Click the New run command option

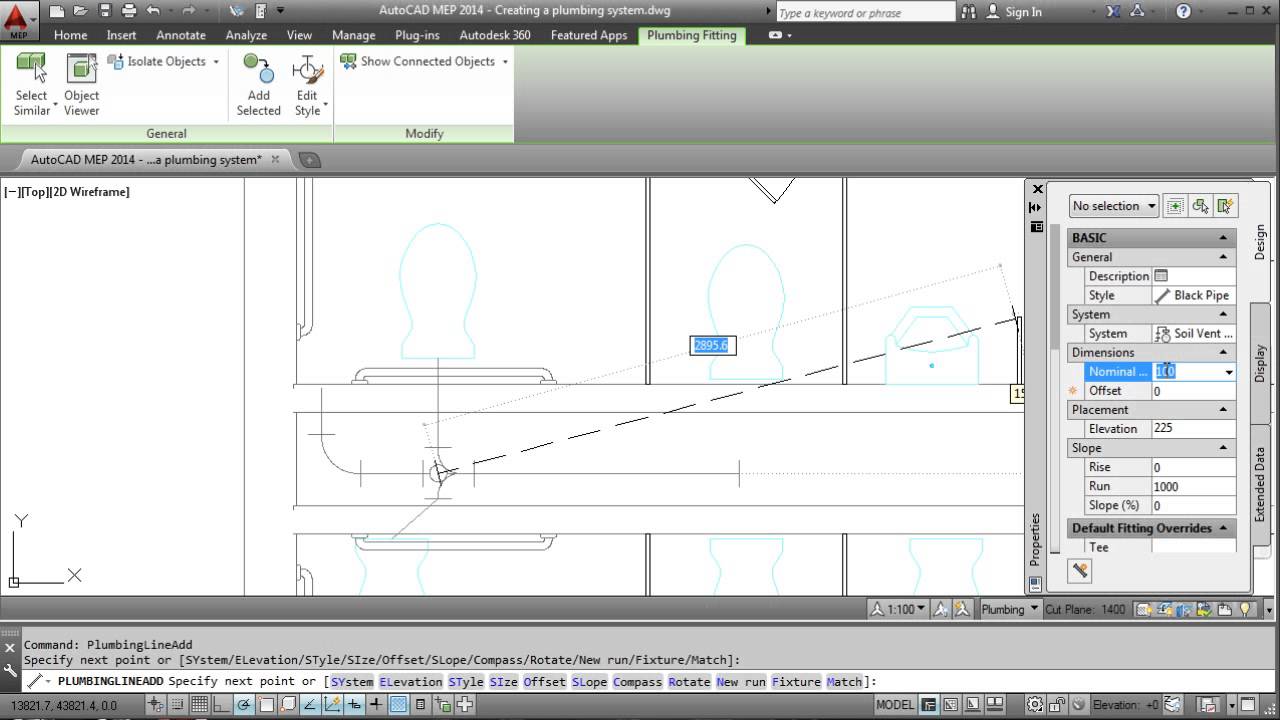pyautogui.click(x=741, y=682)
